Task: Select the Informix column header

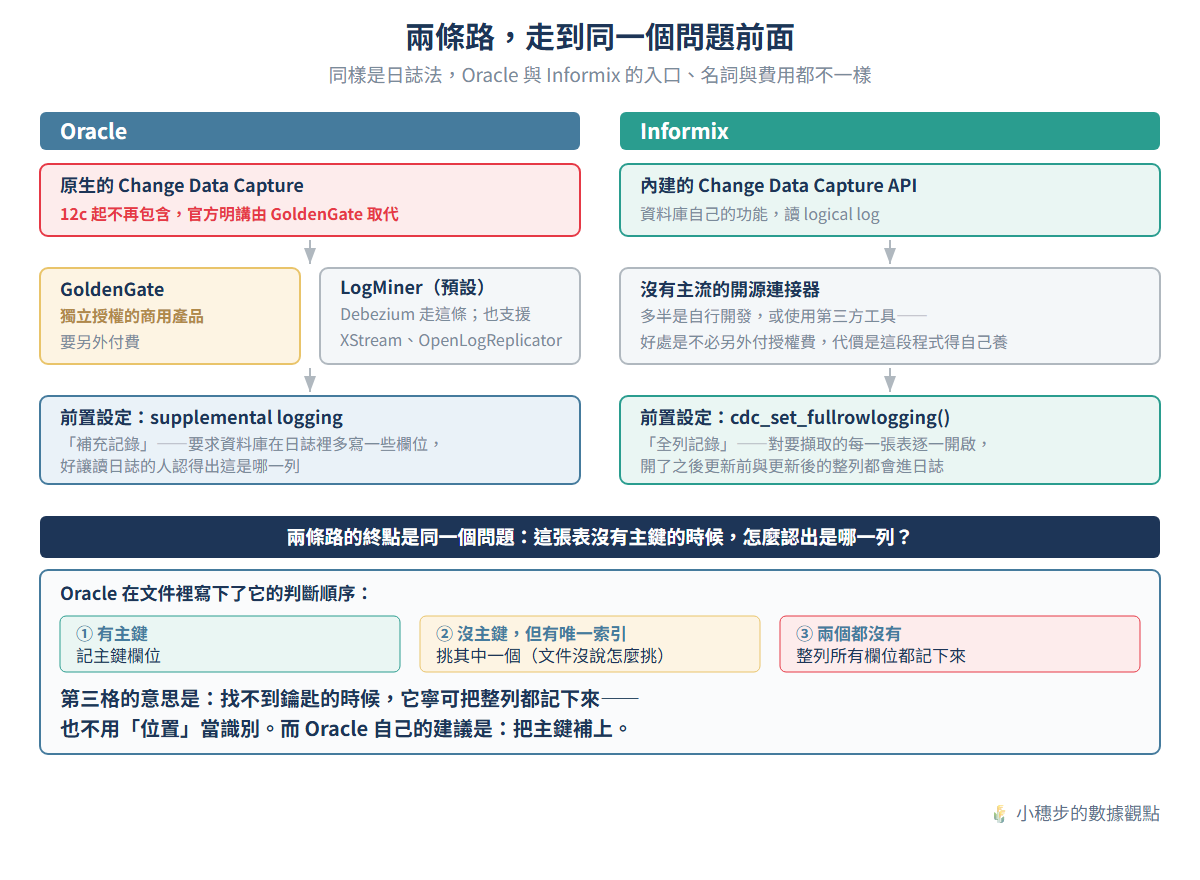Action: click(890, 131)
